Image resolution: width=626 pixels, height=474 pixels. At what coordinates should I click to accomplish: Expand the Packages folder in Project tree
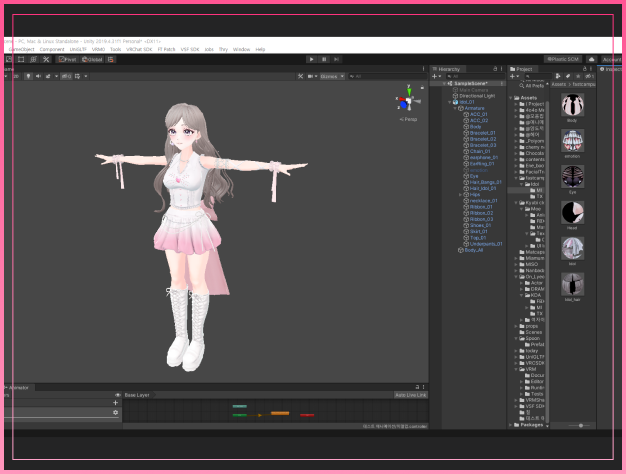[x=511, y=425]
